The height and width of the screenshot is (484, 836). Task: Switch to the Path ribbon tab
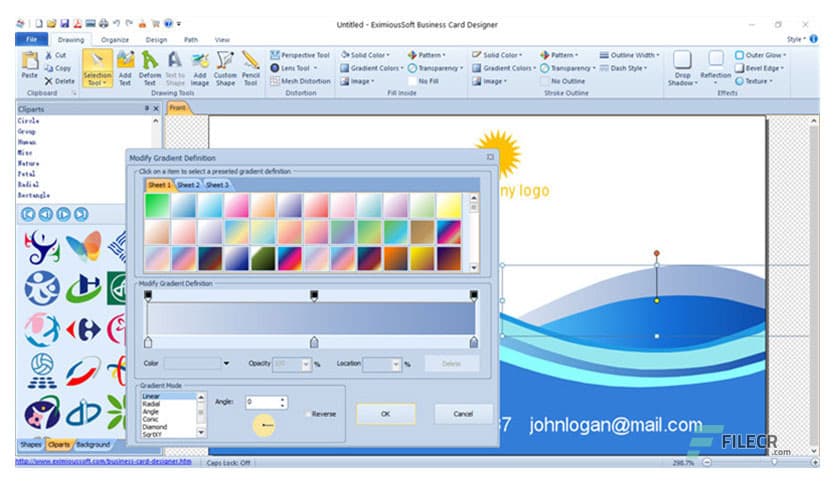(x=191, y=39)
